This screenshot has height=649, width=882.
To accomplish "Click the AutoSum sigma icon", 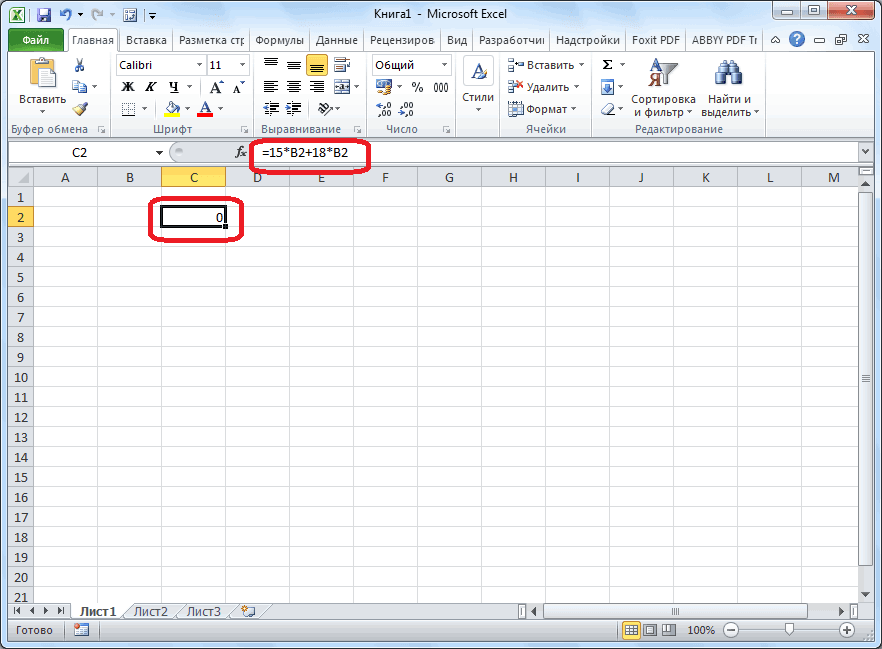I will 607,65.
